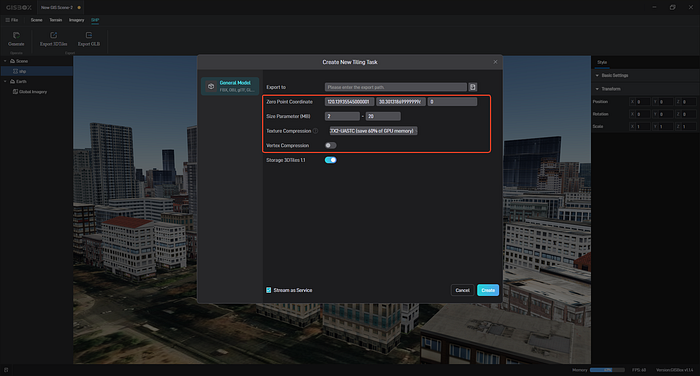Viewport: 700px width, 376px height.
Task: Restore down the GISBOX window
Action: [672, 7]
